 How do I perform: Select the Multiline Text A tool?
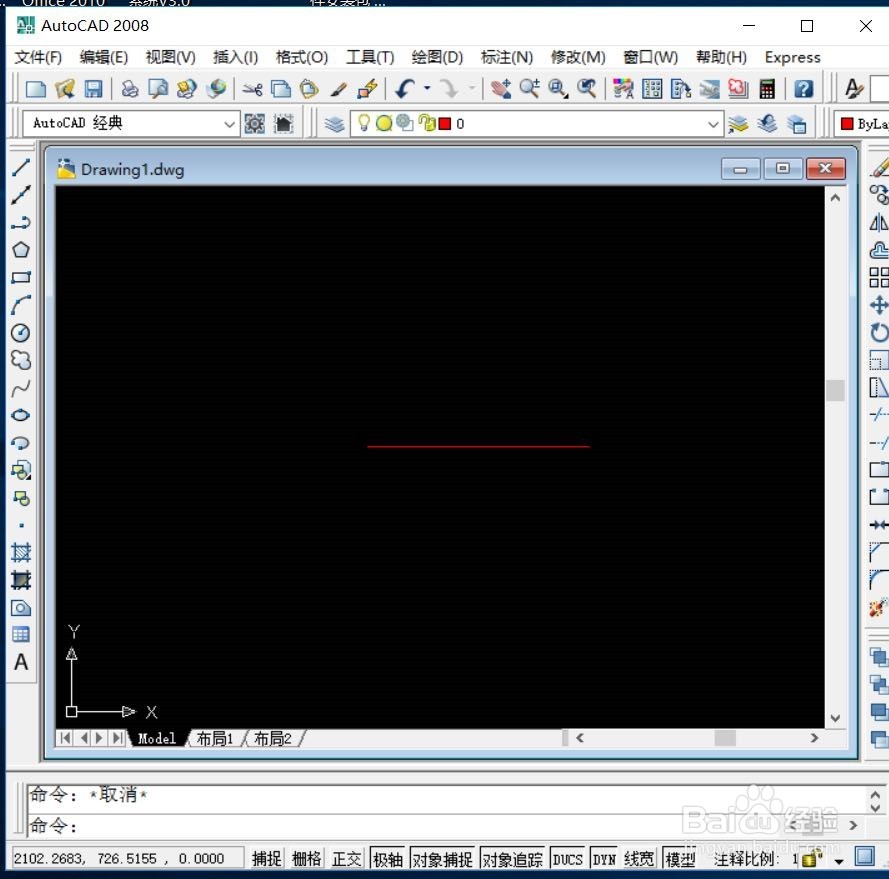pyautogui.click(x=21, y=662)
